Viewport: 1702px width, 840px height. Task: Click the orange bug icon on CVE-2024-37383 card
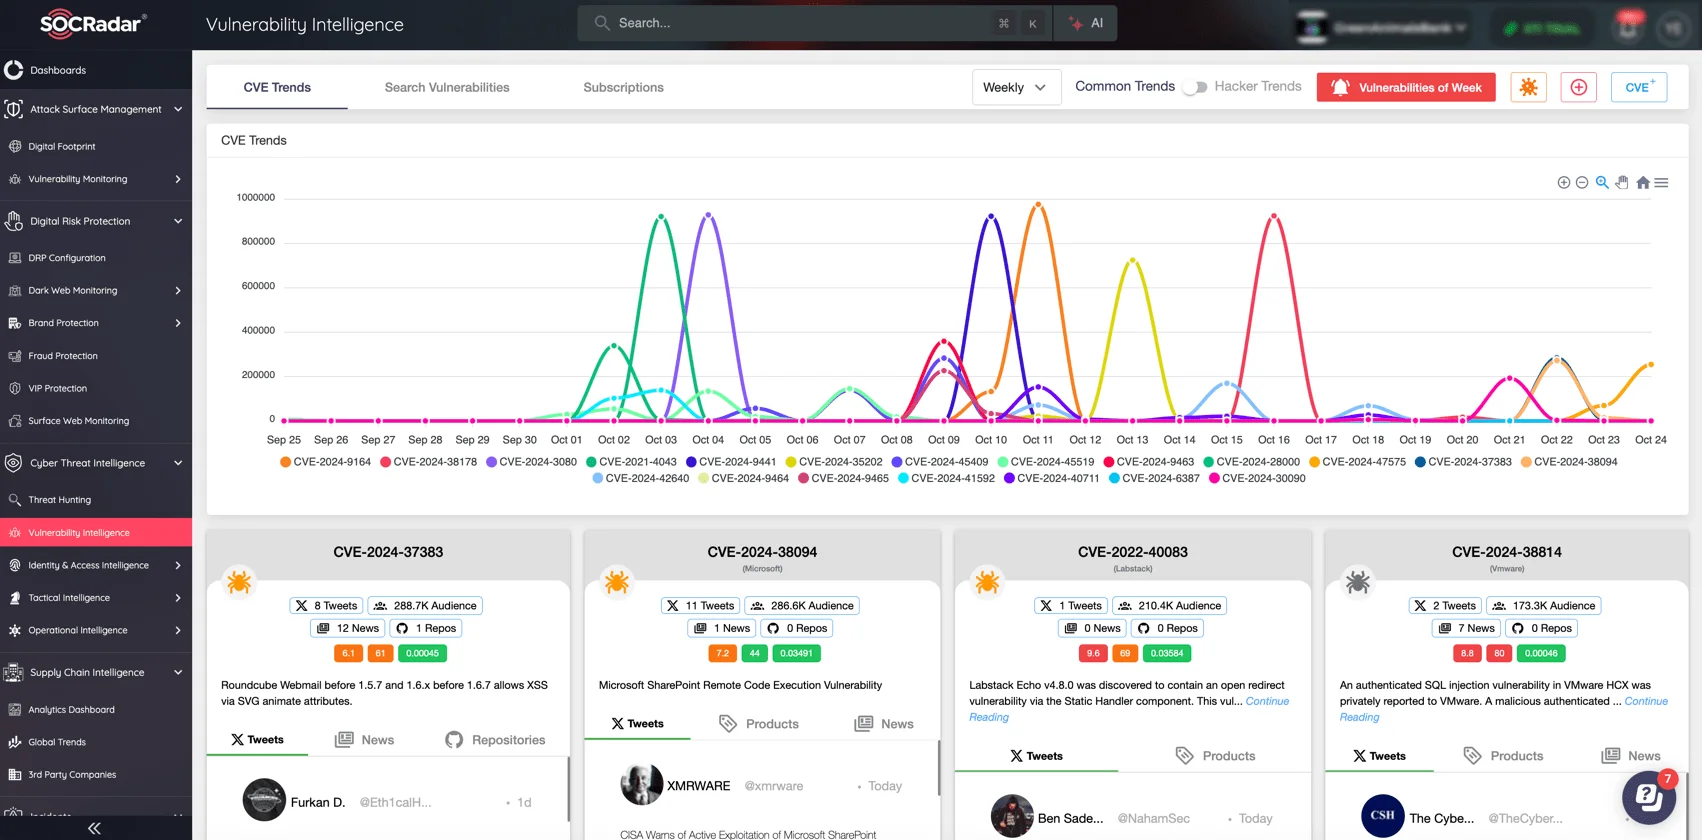tap(239, 581)
